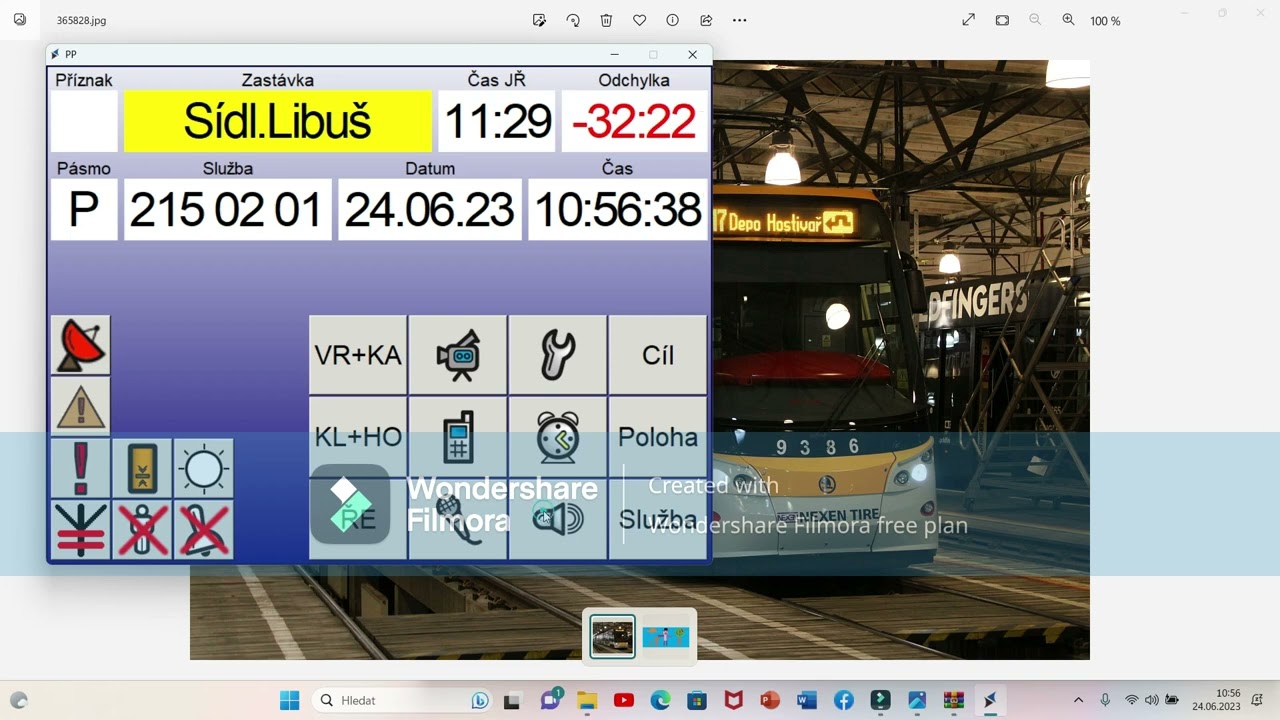Tap the Cíl destination button
The height and width of the screenshot is (720, 1280).
(x=658, y=355)
